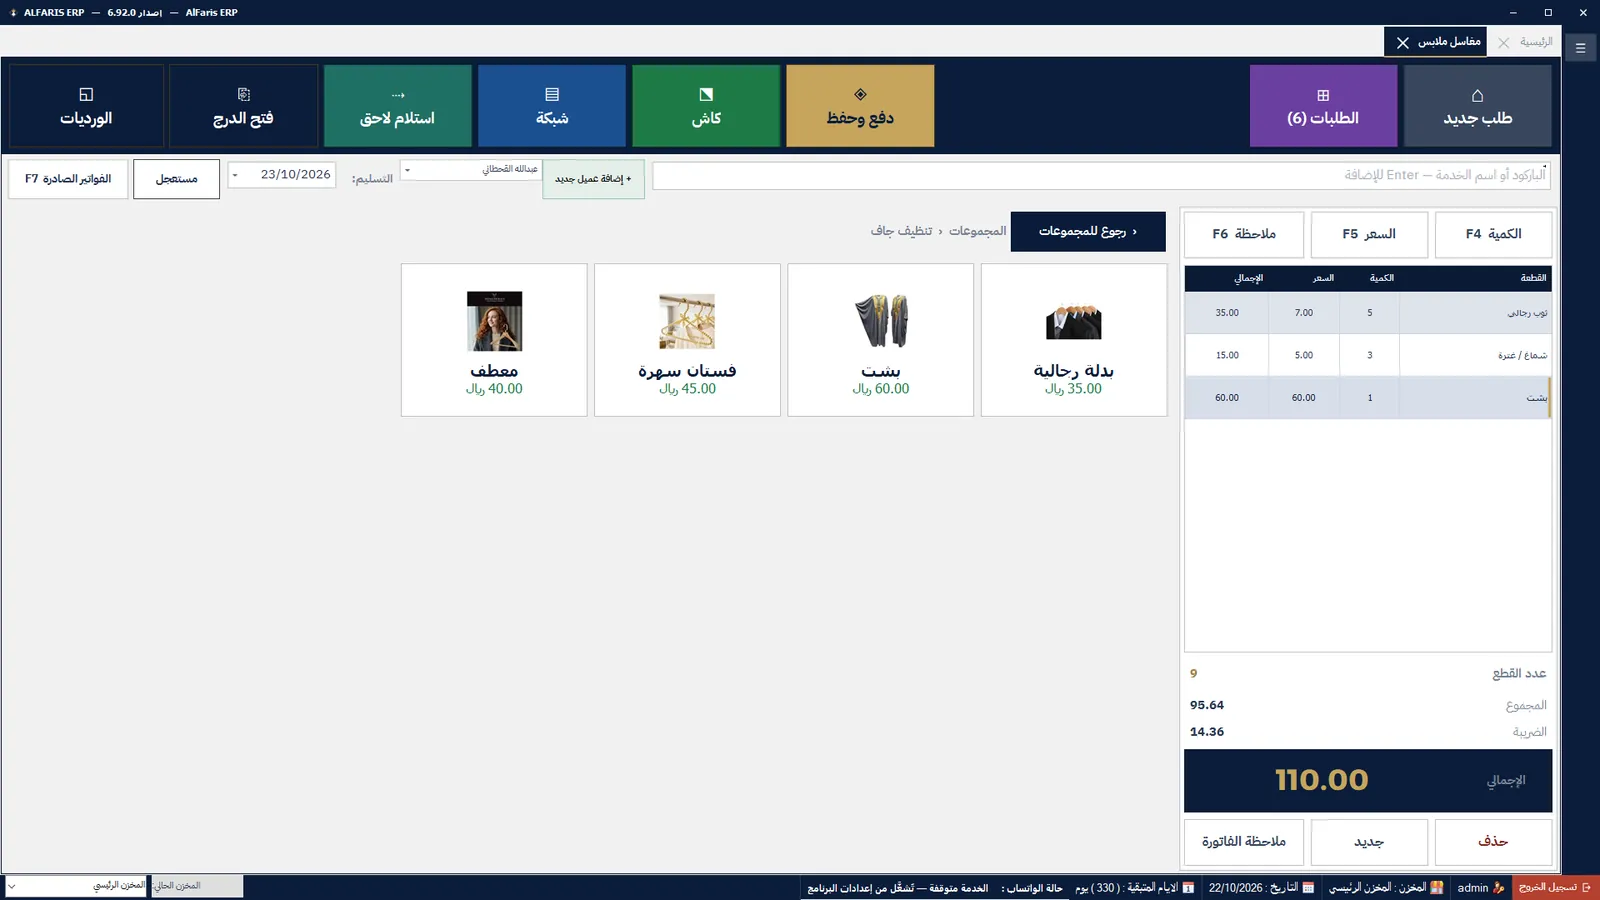This screenshot has width=1600, height=900.
Task: Click إضافة عميل جديد add customer button
Action: 593,179
